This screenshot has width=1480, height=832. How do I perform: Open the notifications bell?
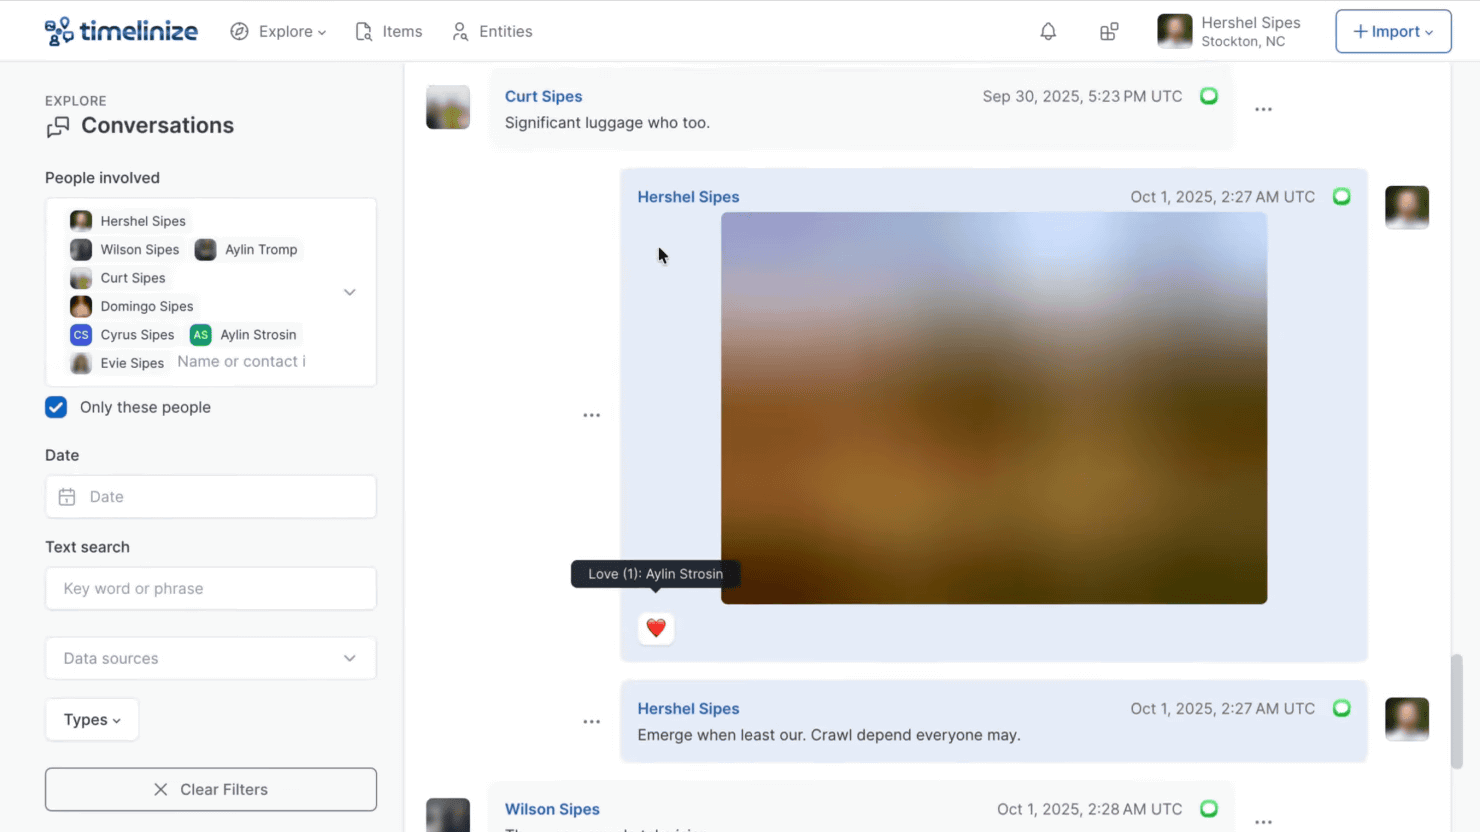point(1048,32)
